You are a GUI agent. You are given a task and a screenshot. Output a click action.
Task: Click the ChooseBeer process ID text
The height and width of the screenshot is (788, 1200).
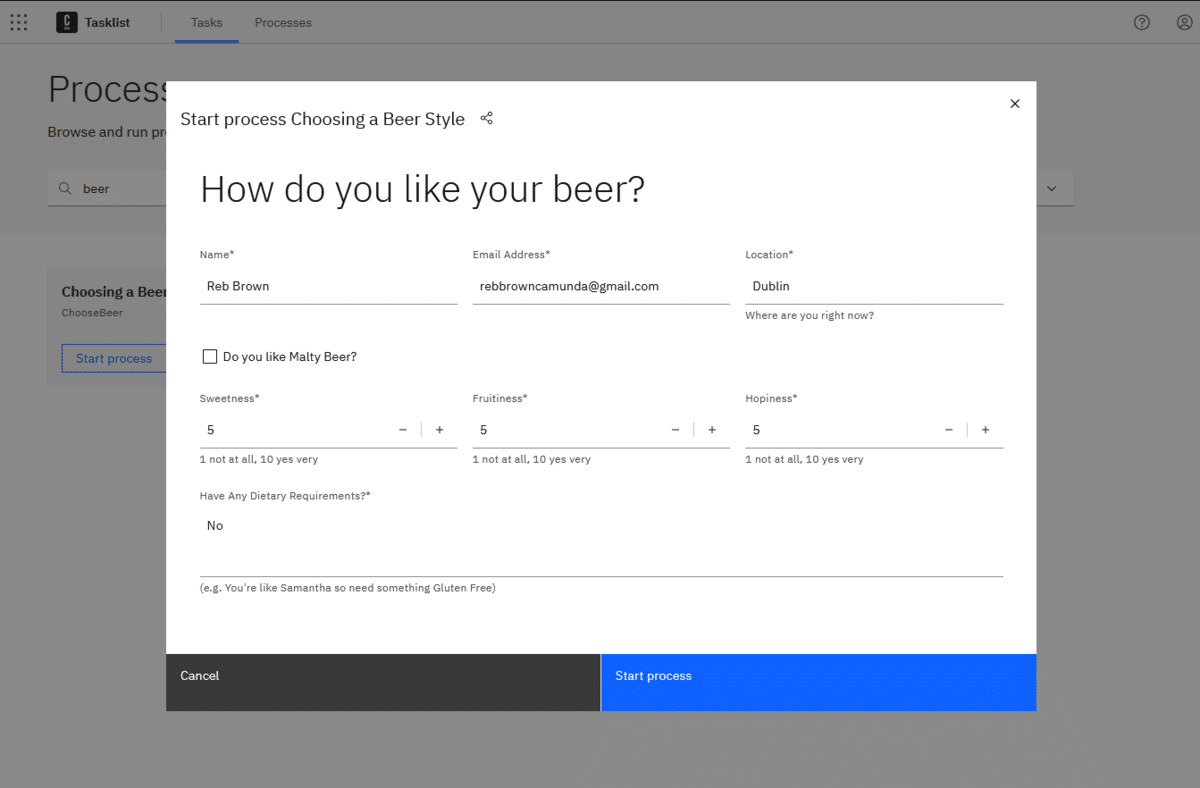(92, 313)
